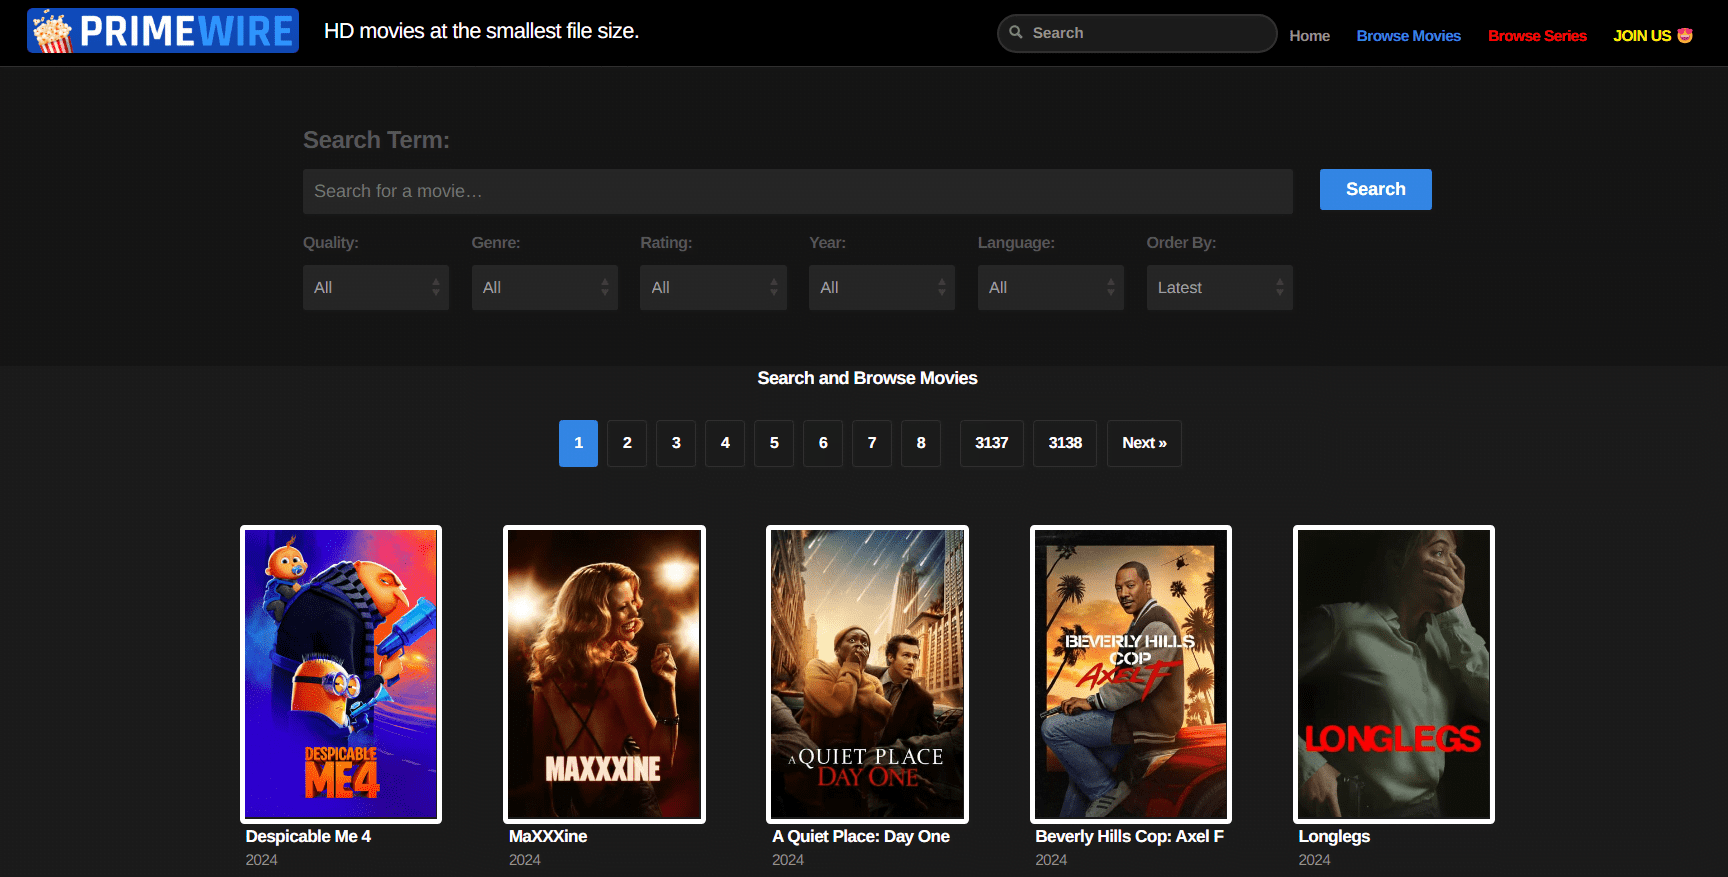1728x877 pixels.
Task: Open the Despicable Me 4 poster
Action: pyautogui.click(x=341, y=674)
